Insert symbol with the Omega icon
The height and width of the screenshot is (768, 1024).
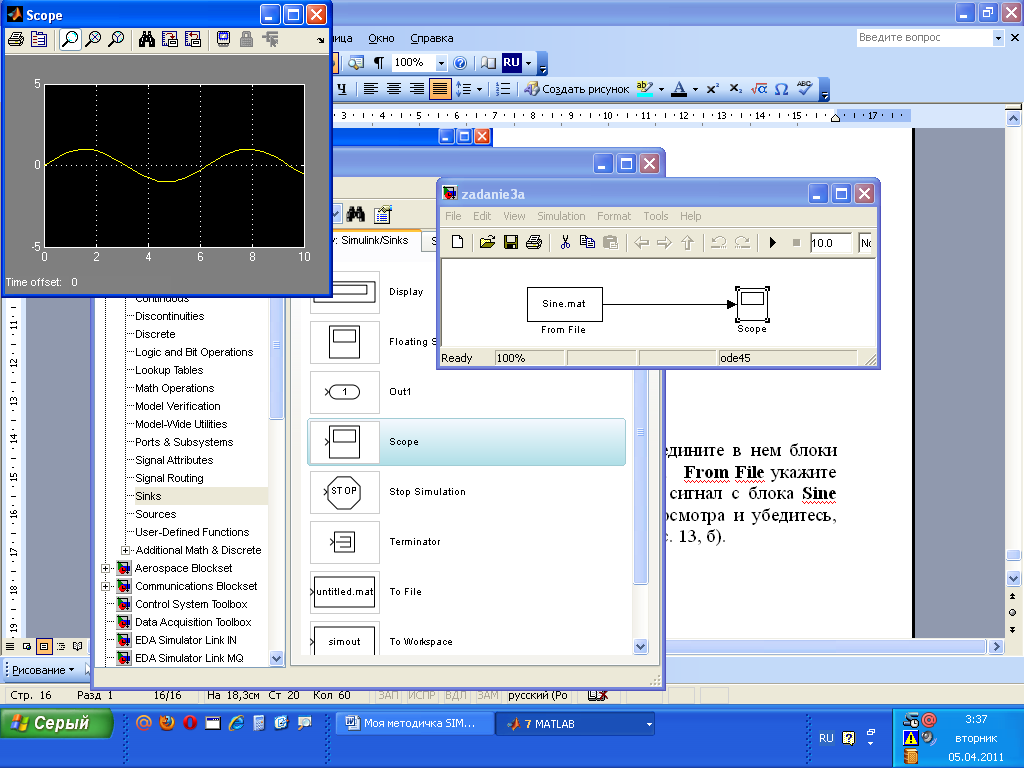tap(782, 89)
